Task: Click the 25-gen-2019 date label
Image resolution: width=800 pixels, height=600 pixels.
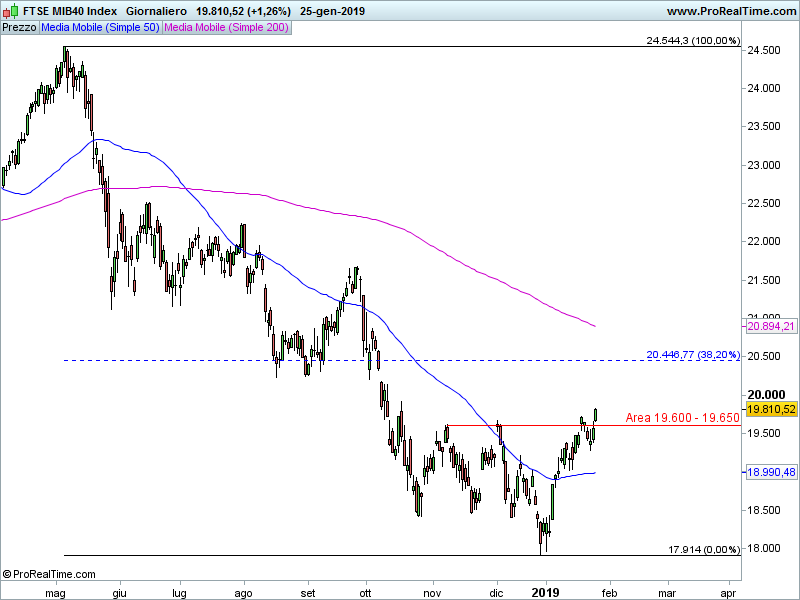Action: (332, 11)
